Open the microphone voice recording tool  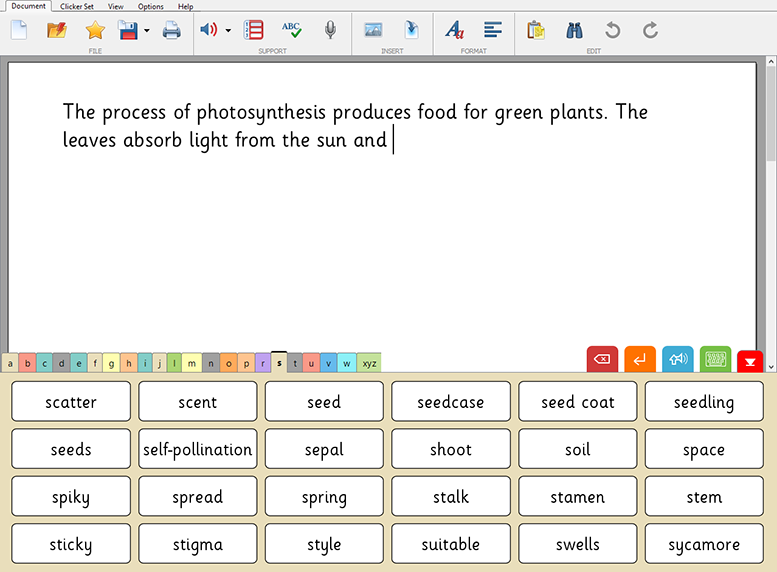coord(330,30)
